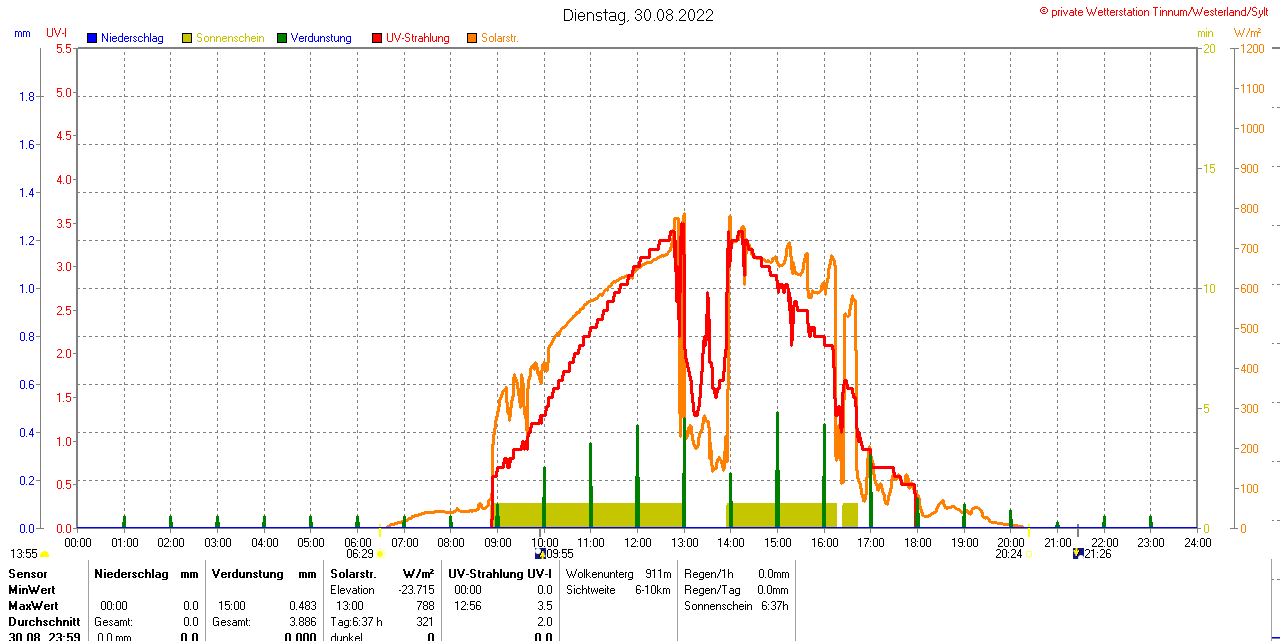Screen dimensions: 1280x641
Task: Click the orange Solarstr. legend swatch
Action: click(472, 38)
